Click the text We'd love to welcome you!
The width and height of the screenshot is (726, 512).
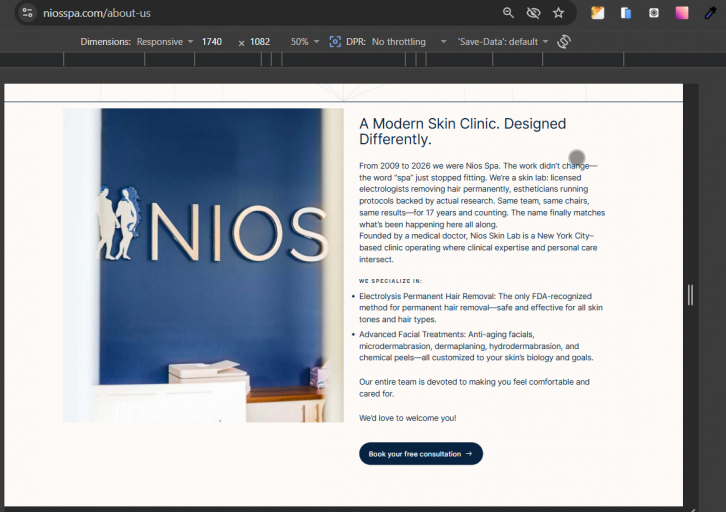coord(407,418)
